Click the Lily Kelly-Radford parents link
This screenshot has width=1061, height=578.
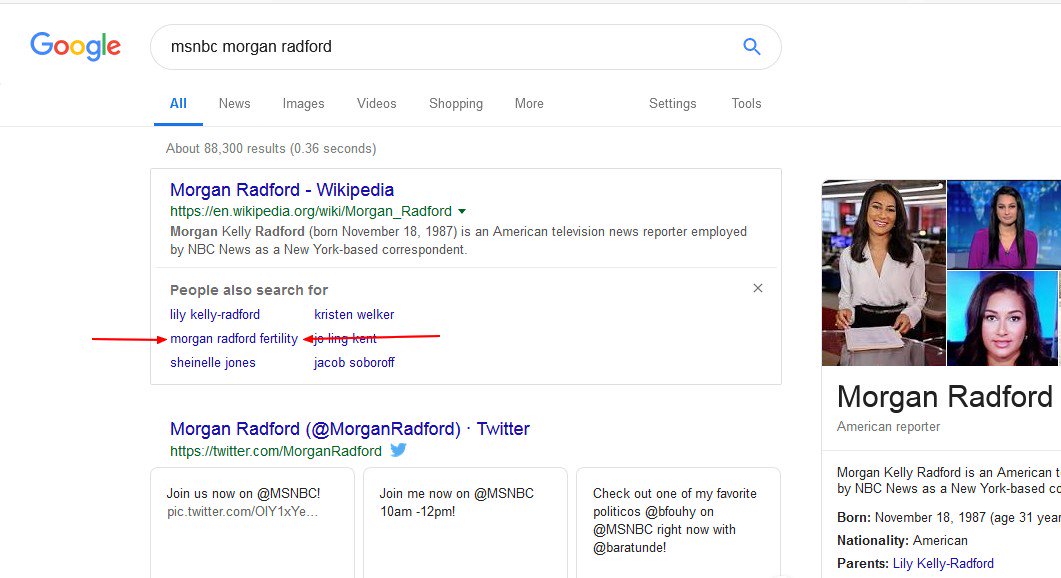943,563
